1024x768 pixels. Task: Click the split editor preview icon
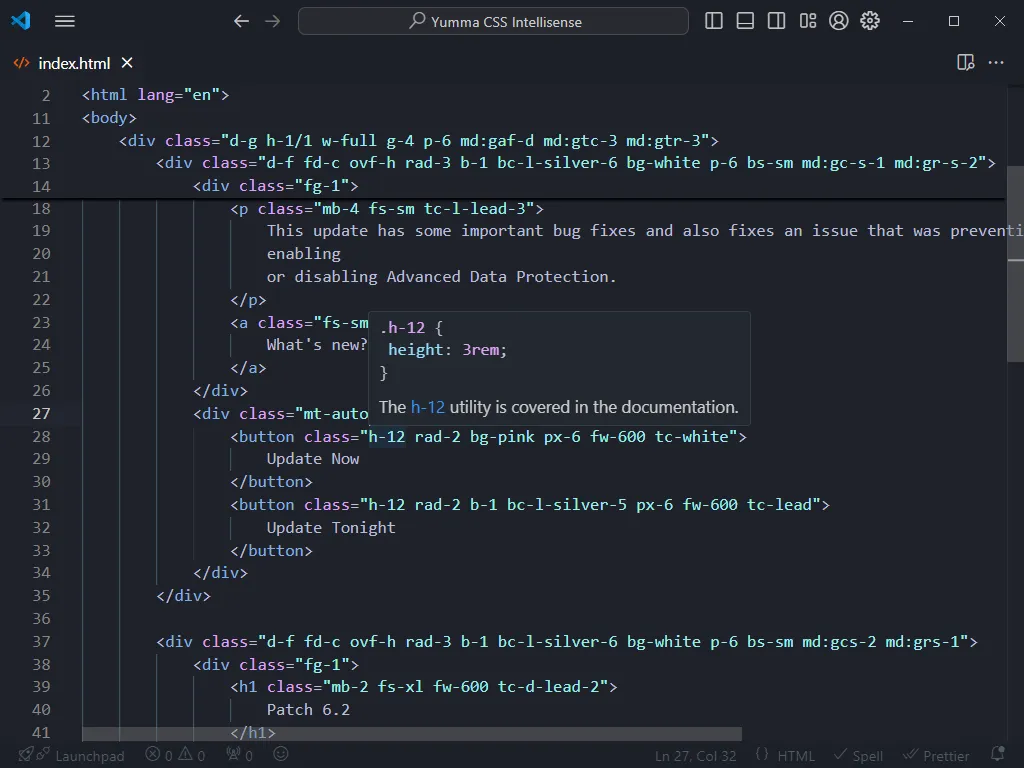click(965, 63)
